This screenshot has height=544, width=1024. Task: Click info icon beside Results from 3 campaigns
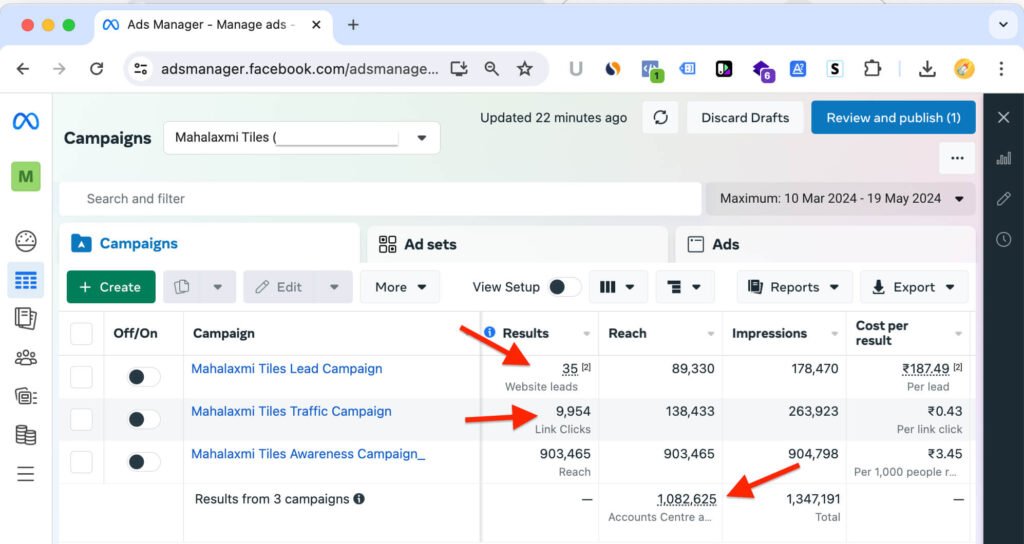359,499
